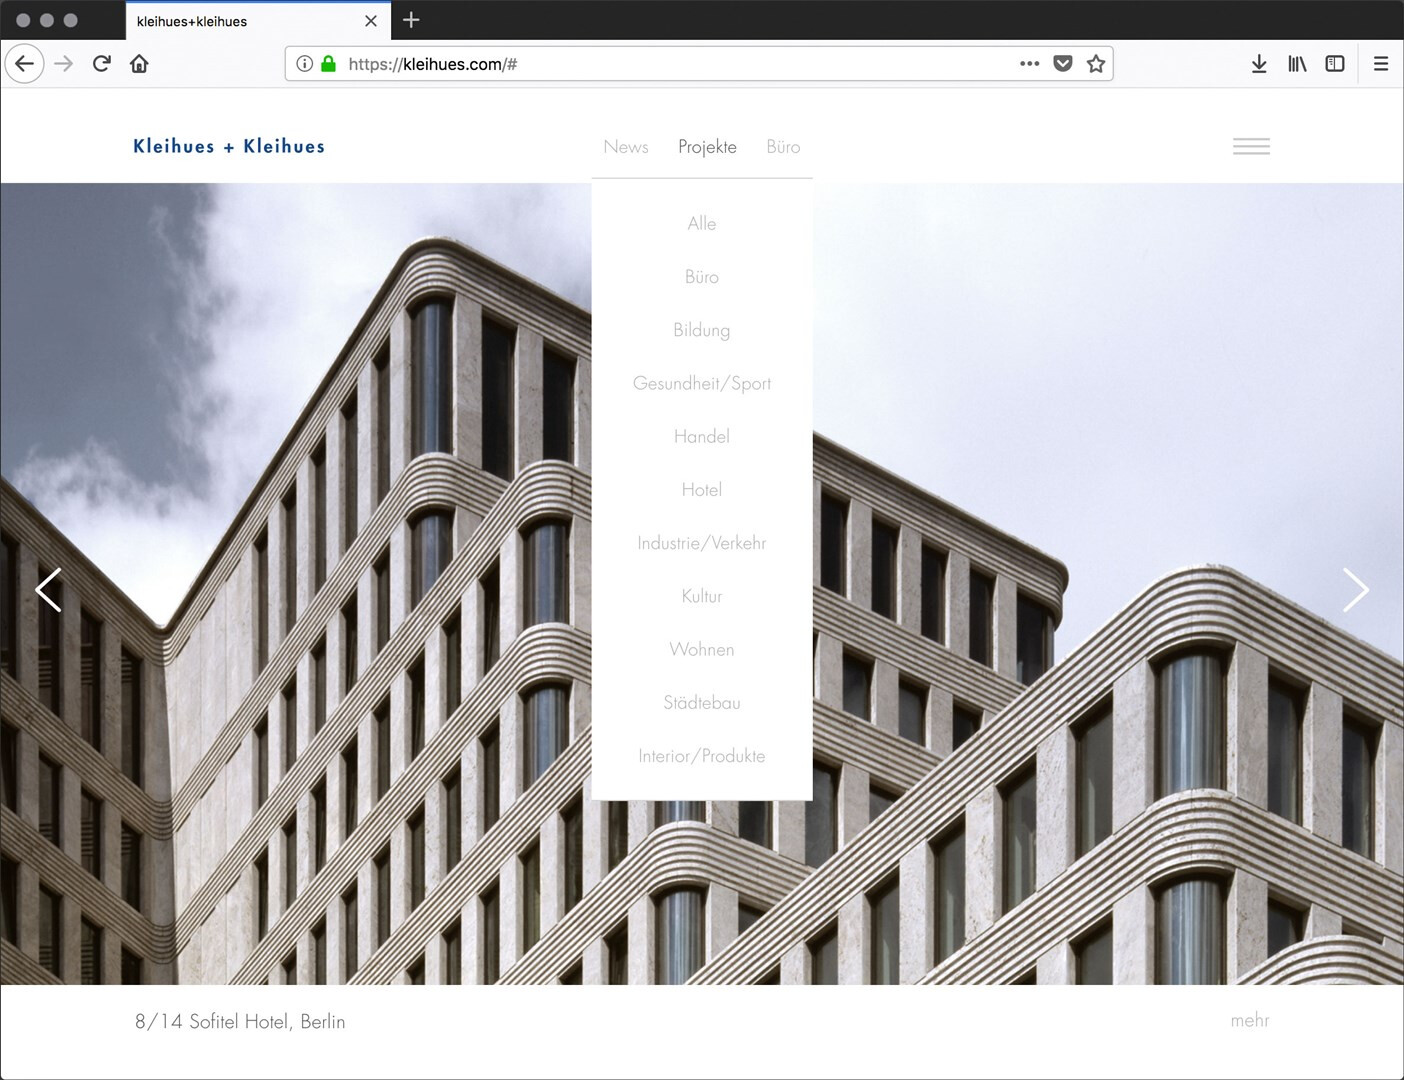Screen dimensions: 1404x1080
Task: Open the downloads panel
Action: click(1259, 64)
